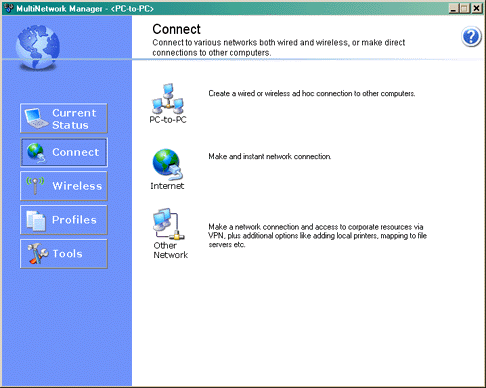The width and height of the screenshot is (486, 388).
Task: Click the VPN corporate resources description text
Action: click(x=317, y=236)
